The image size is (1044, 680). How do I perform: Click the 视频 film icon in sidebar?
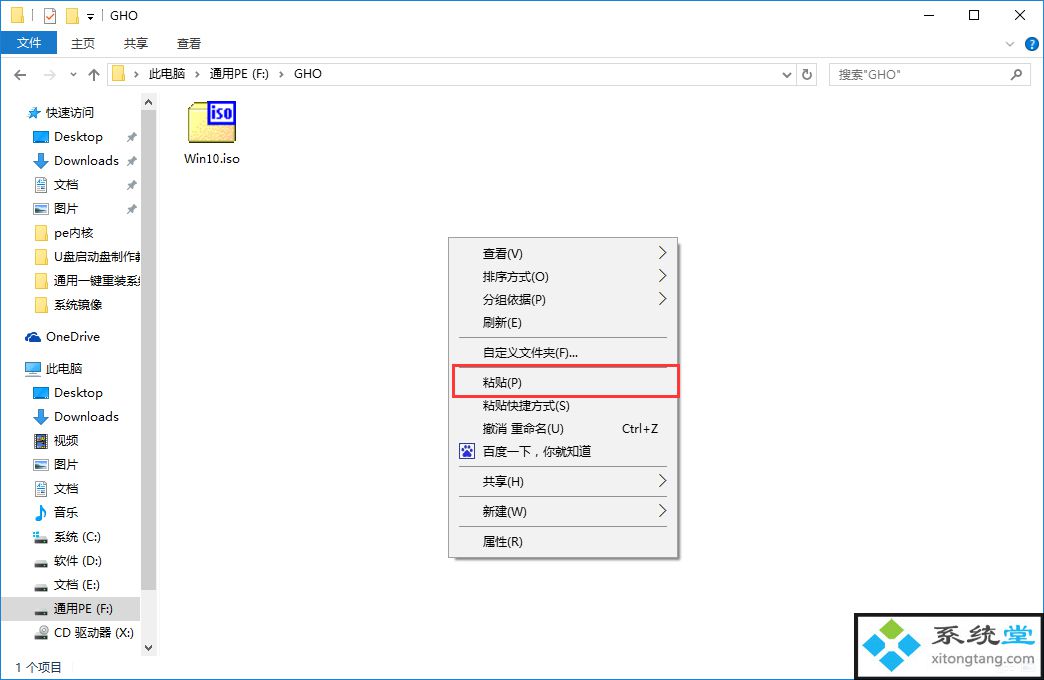coord(41,440)
